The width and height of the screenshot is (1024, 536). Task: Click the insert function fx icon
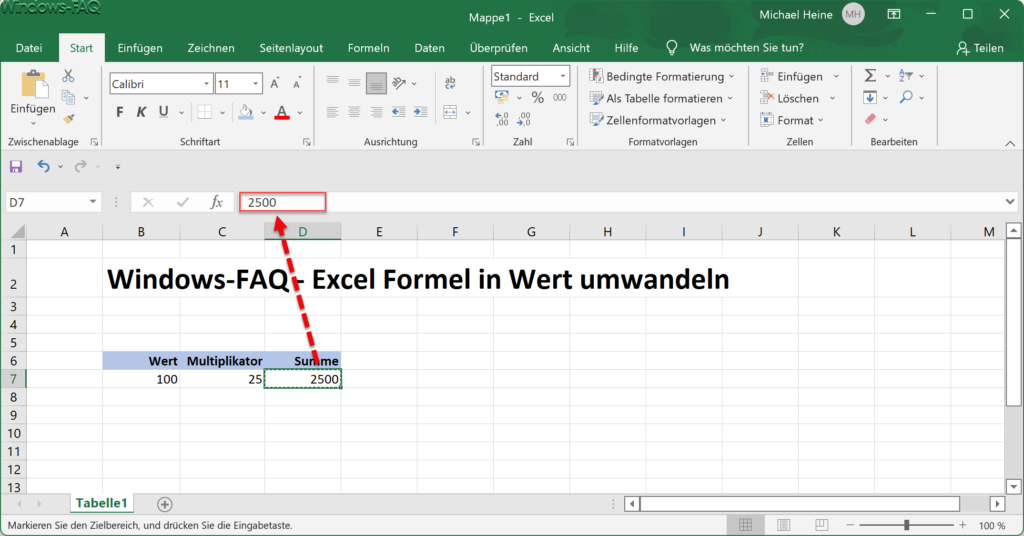click(x=216, y=202)
